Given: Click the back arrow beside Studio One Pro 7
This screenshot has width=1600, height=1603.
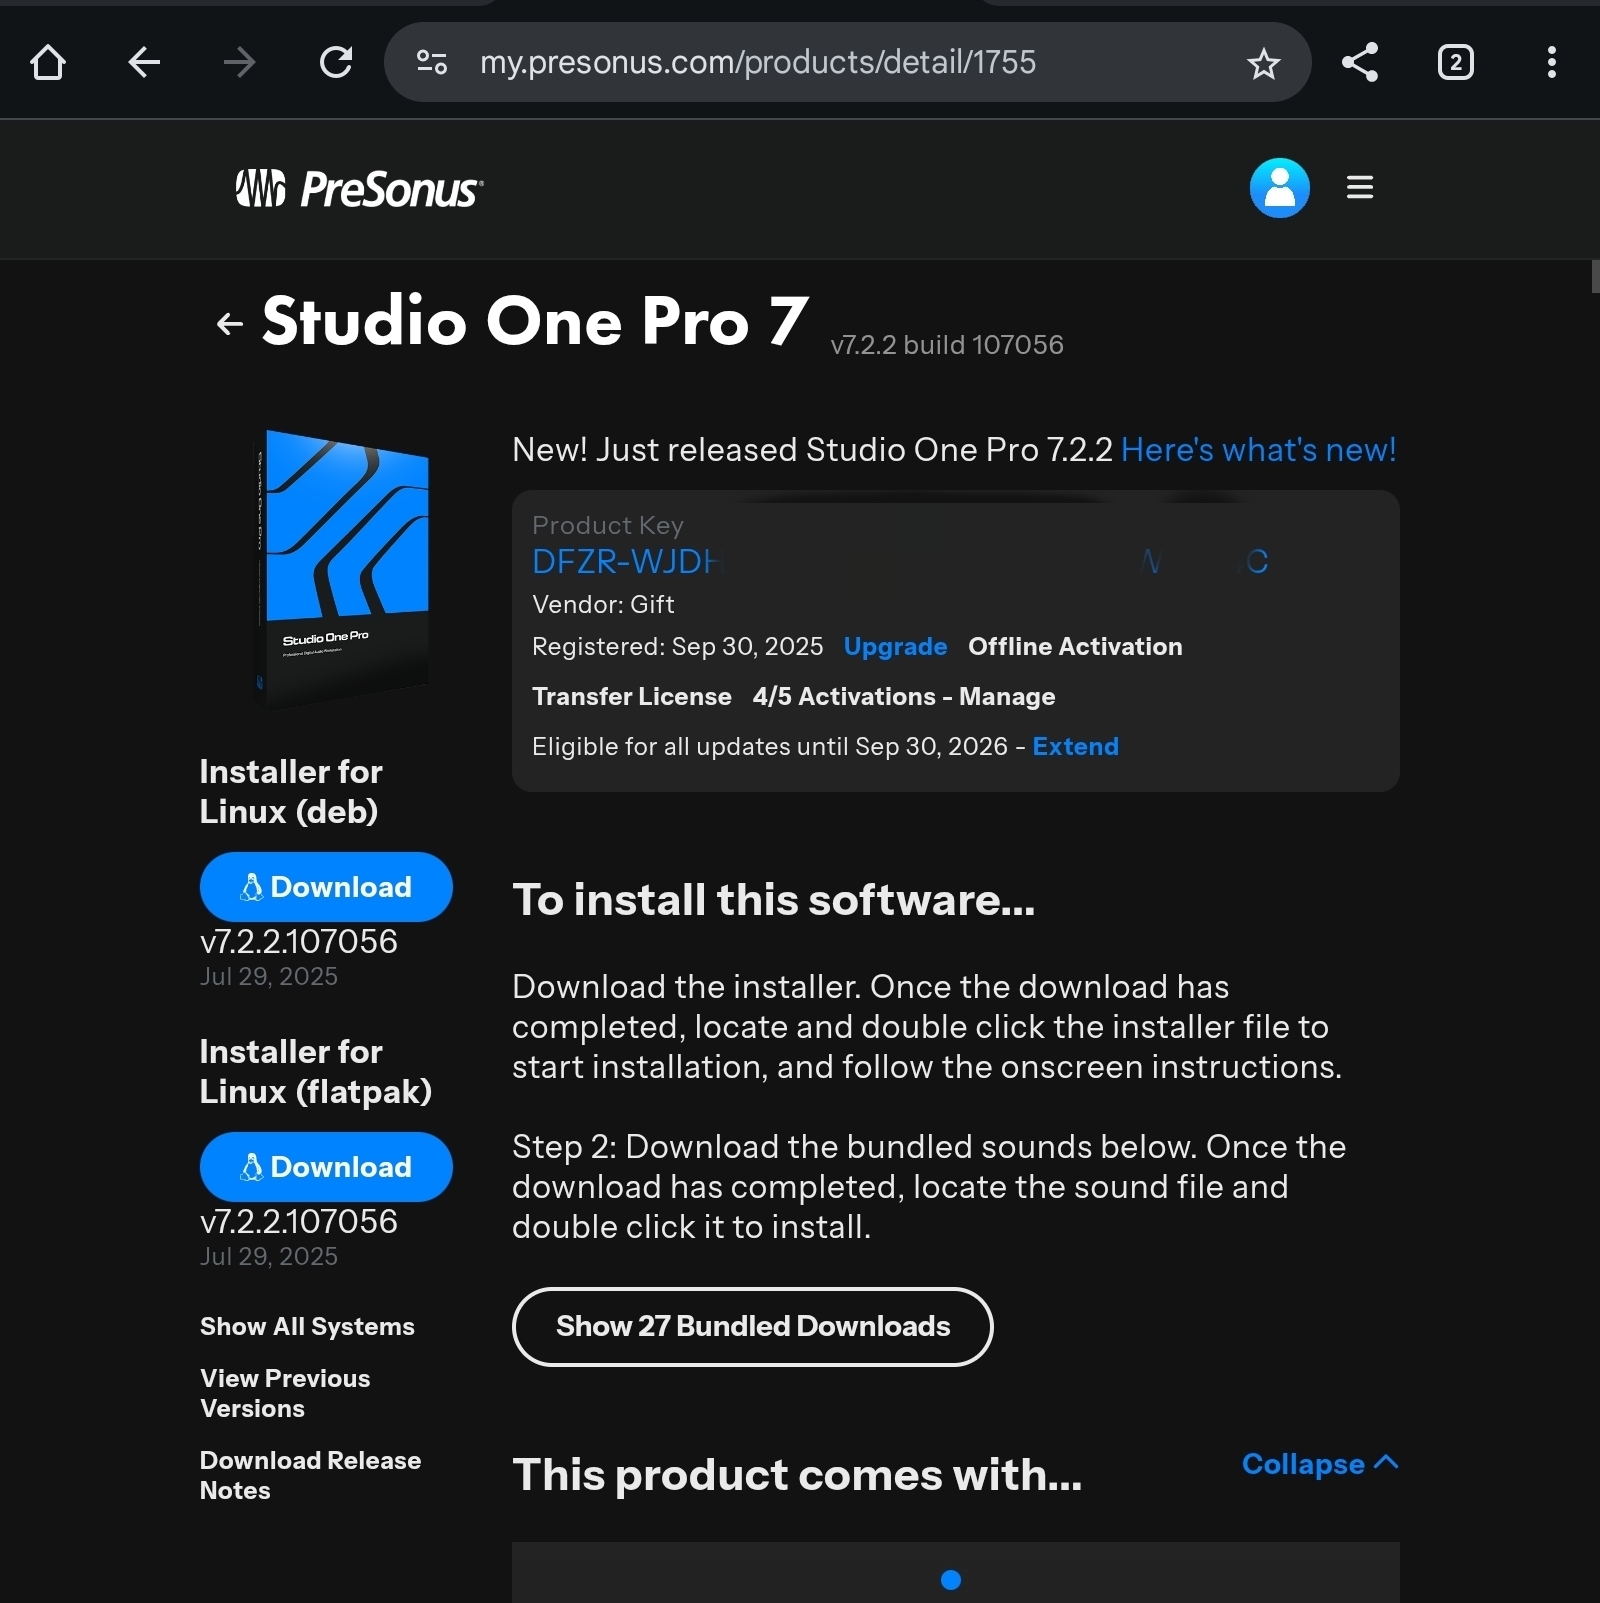Looking at the screenshot, I should (x=230, y=324).
